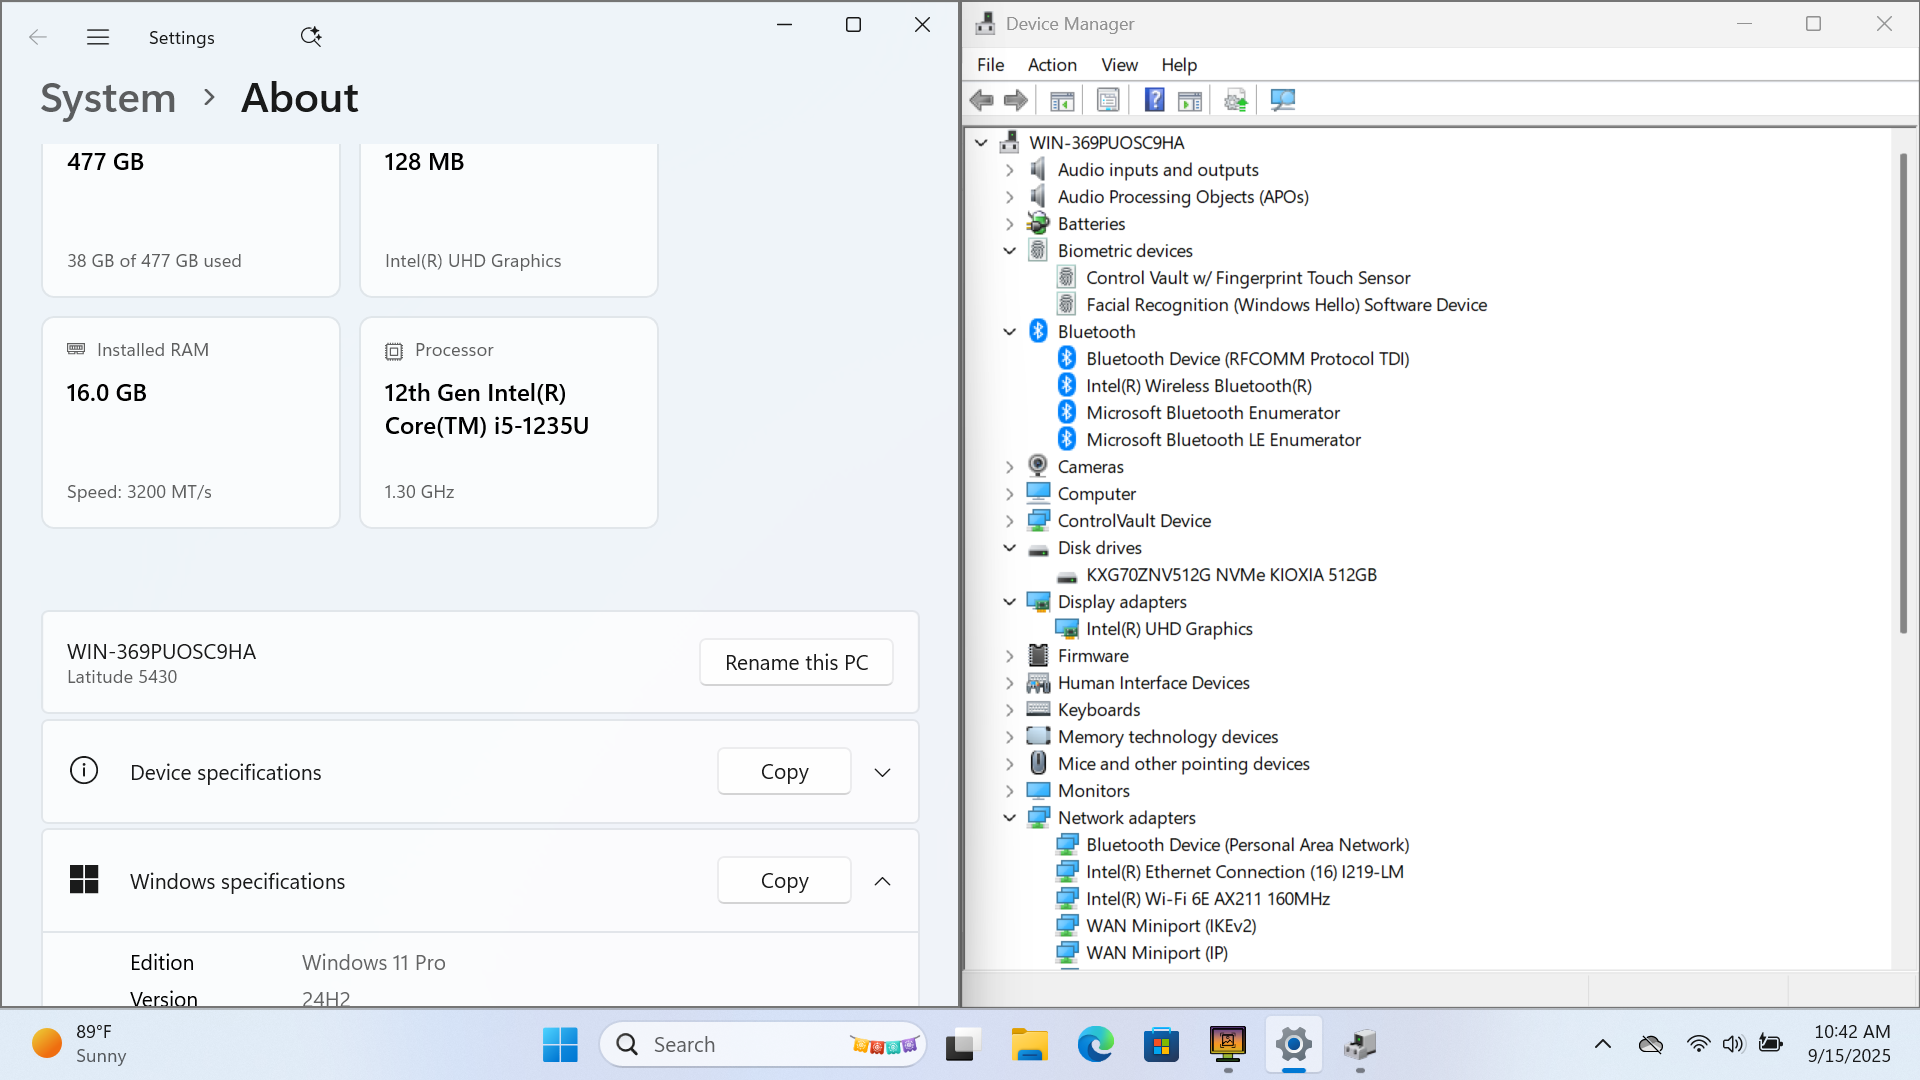The width and height of the screenshot is (1920, 1080).
Task: Click the blue Help question mark icon
Action: pos(1154,100)
